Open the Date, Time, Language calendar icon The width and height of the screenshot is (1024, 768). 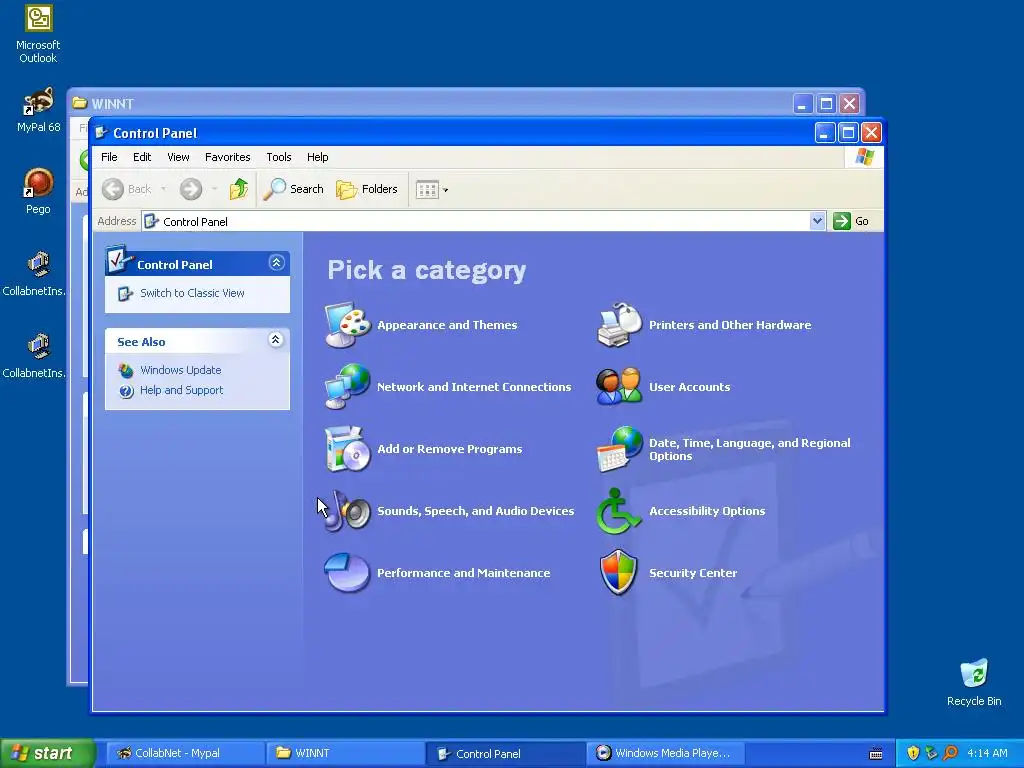point(620,449)
